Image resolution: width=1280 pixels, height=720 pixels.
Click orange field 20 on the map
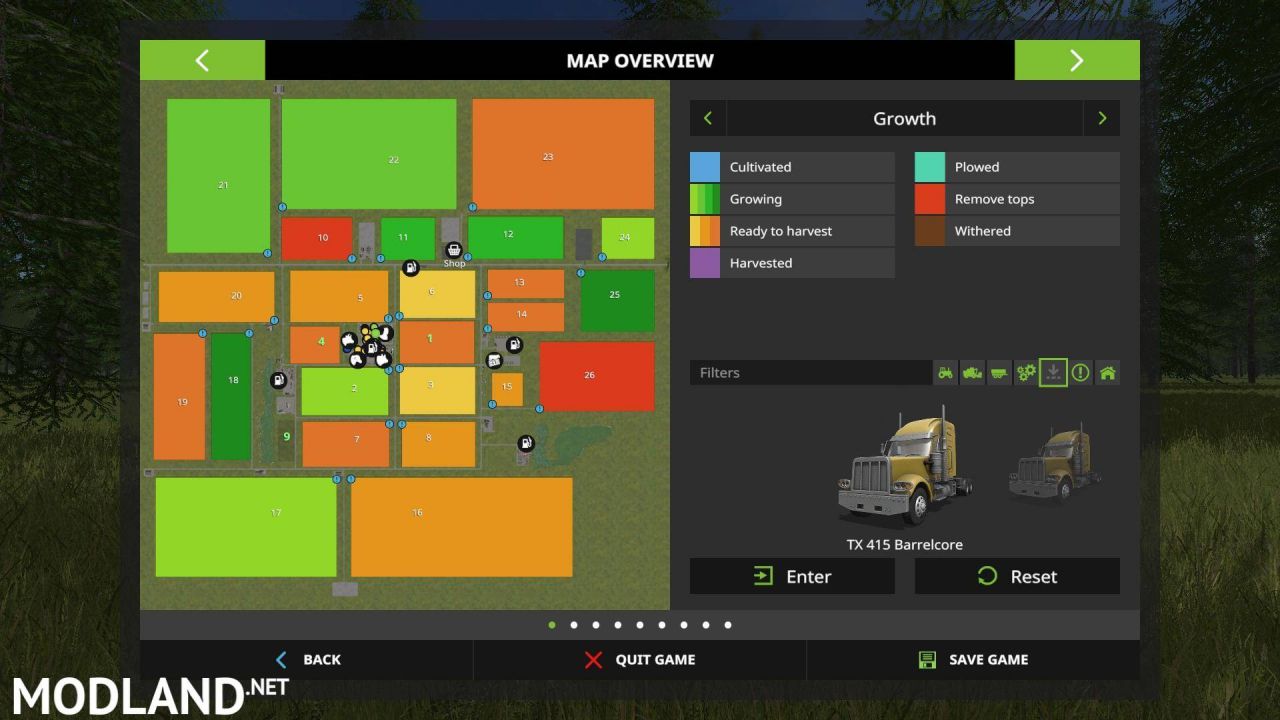(216, 297)
